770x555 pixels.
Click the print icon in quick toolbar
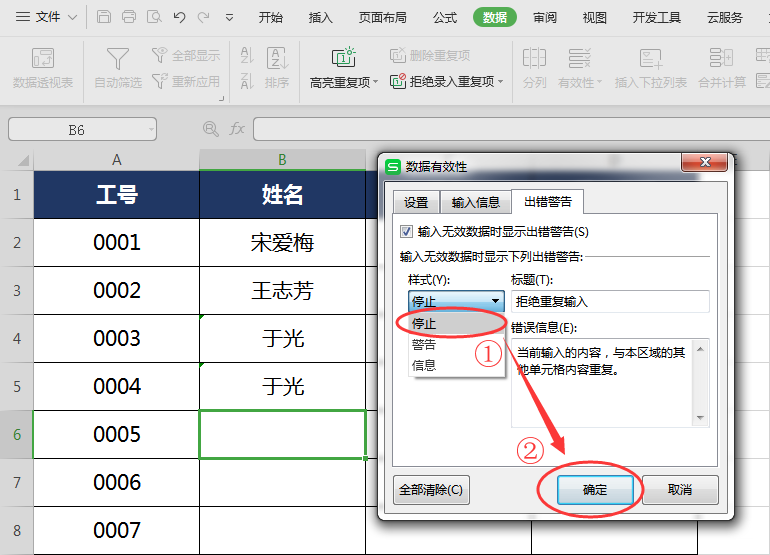tap(129, 17)
